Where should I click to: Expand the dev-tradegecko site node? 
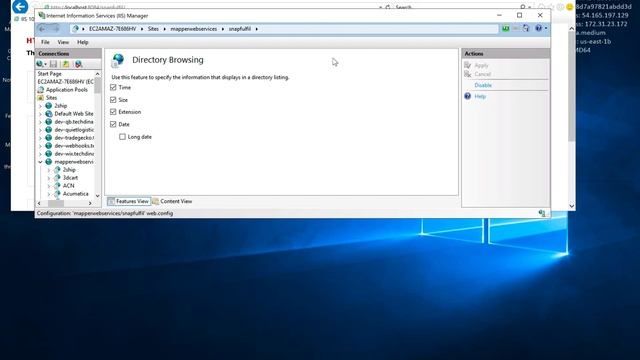[x=40, y=138]
